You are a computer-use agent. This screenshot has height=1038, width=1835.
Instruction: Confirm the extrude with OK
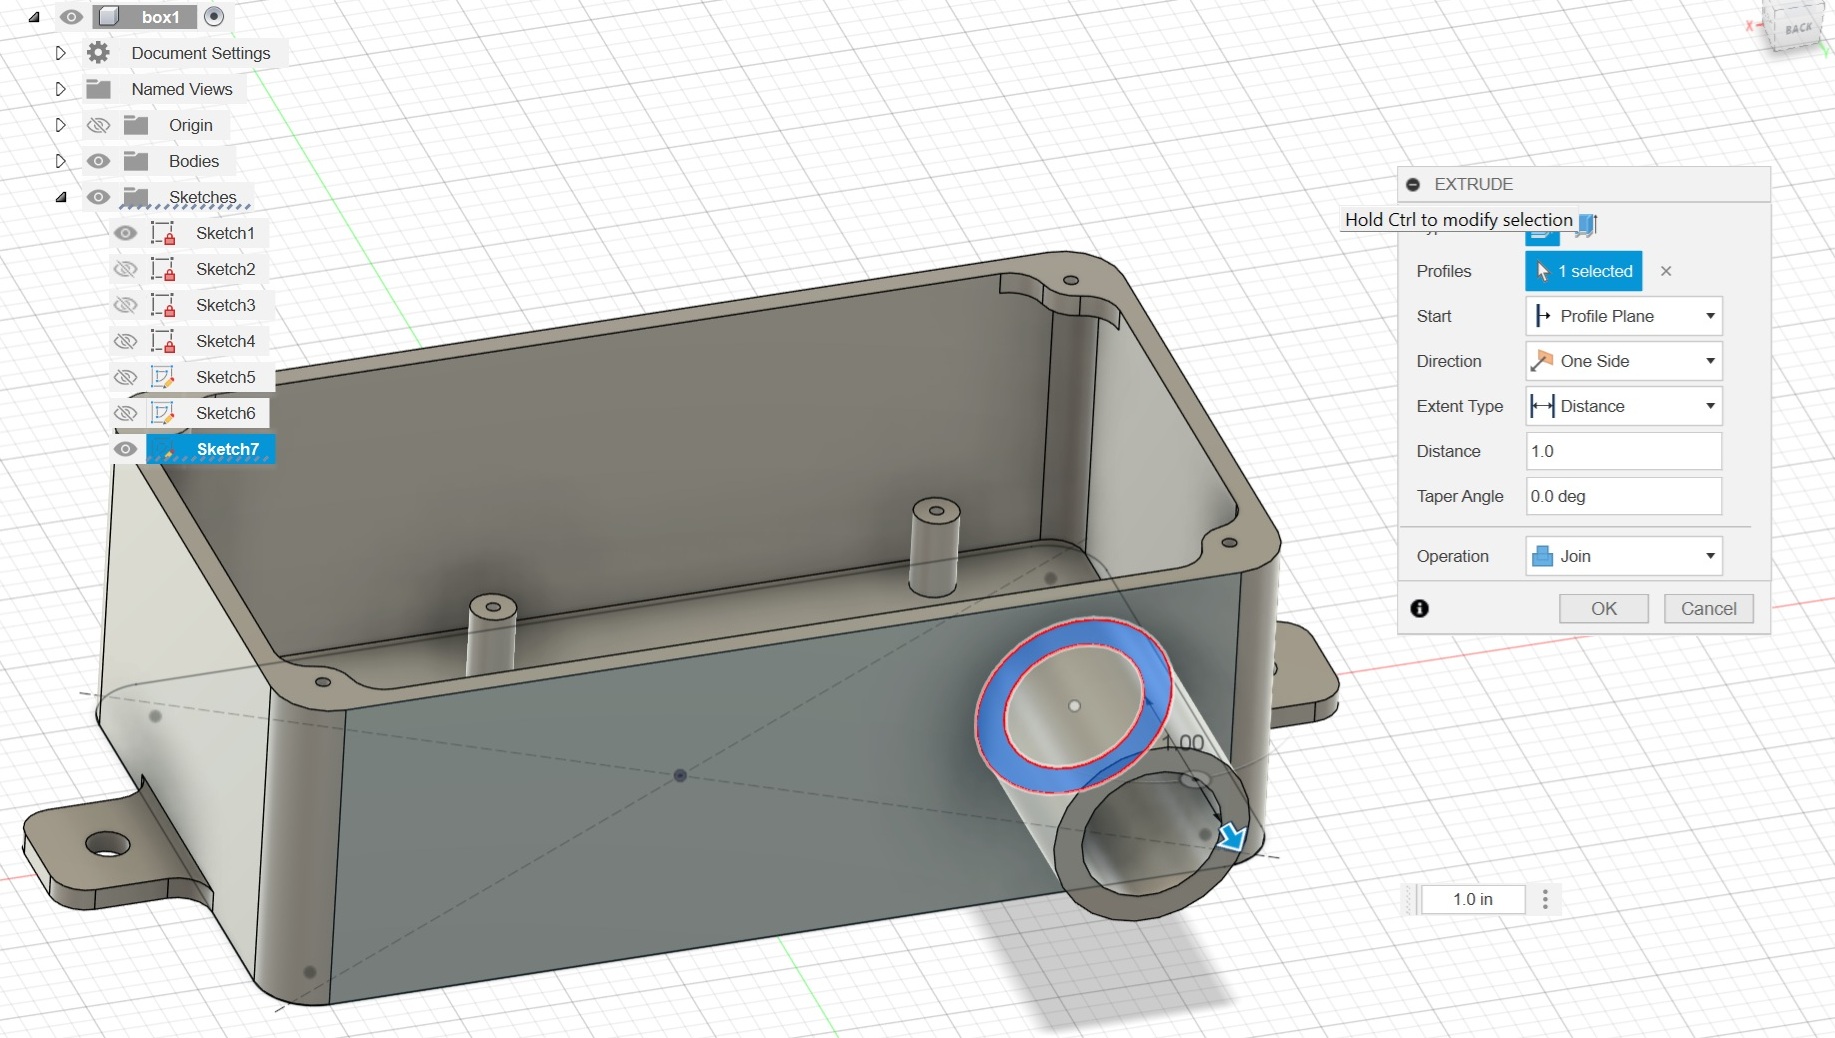click(1603, 608)
